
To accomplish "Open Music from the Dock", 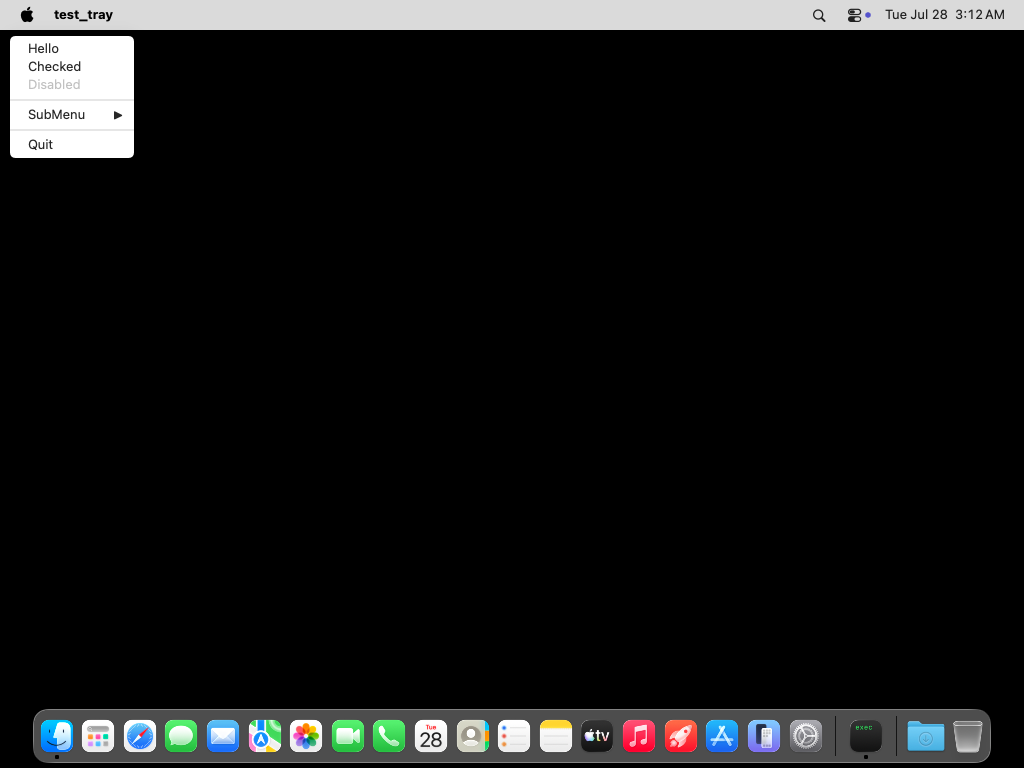I will pos(639,736).
